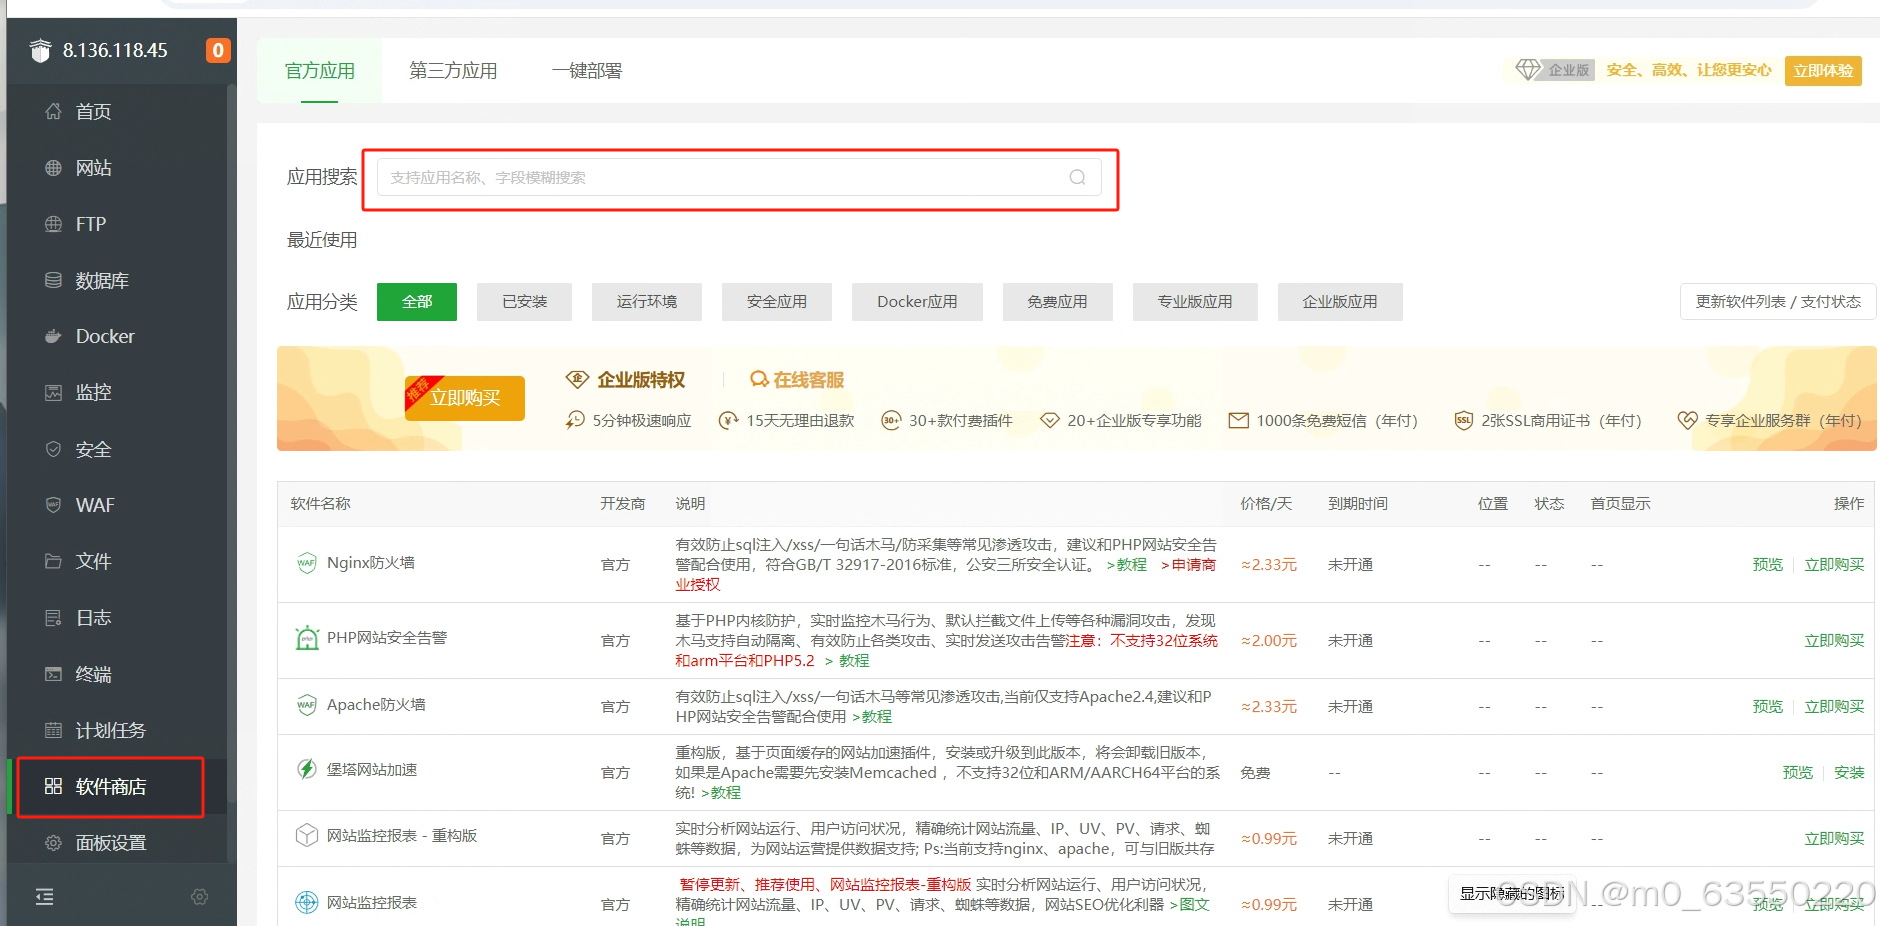Switch to the 第三方应用 tab
Viewport: 1880px width, 926px height.
[x=453, y=71]
